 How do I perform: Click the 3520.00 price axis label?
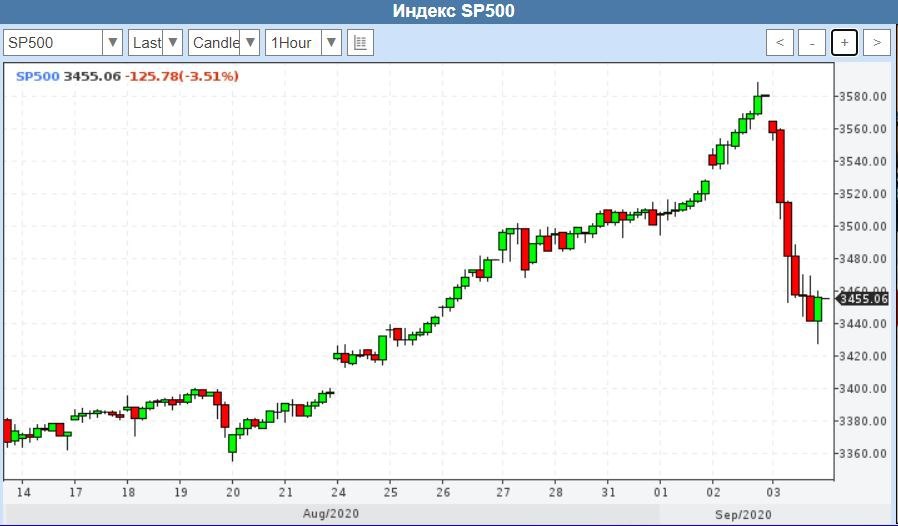[x=863, y=194]
